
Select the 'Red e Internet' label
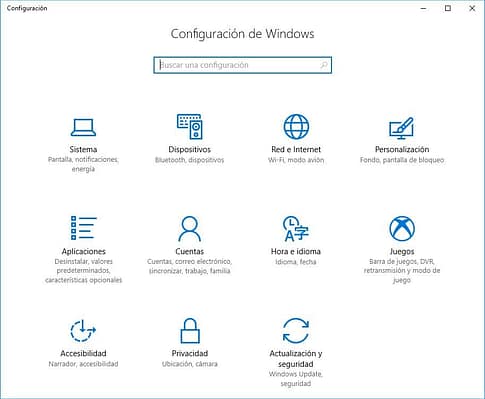pos(296,149)
